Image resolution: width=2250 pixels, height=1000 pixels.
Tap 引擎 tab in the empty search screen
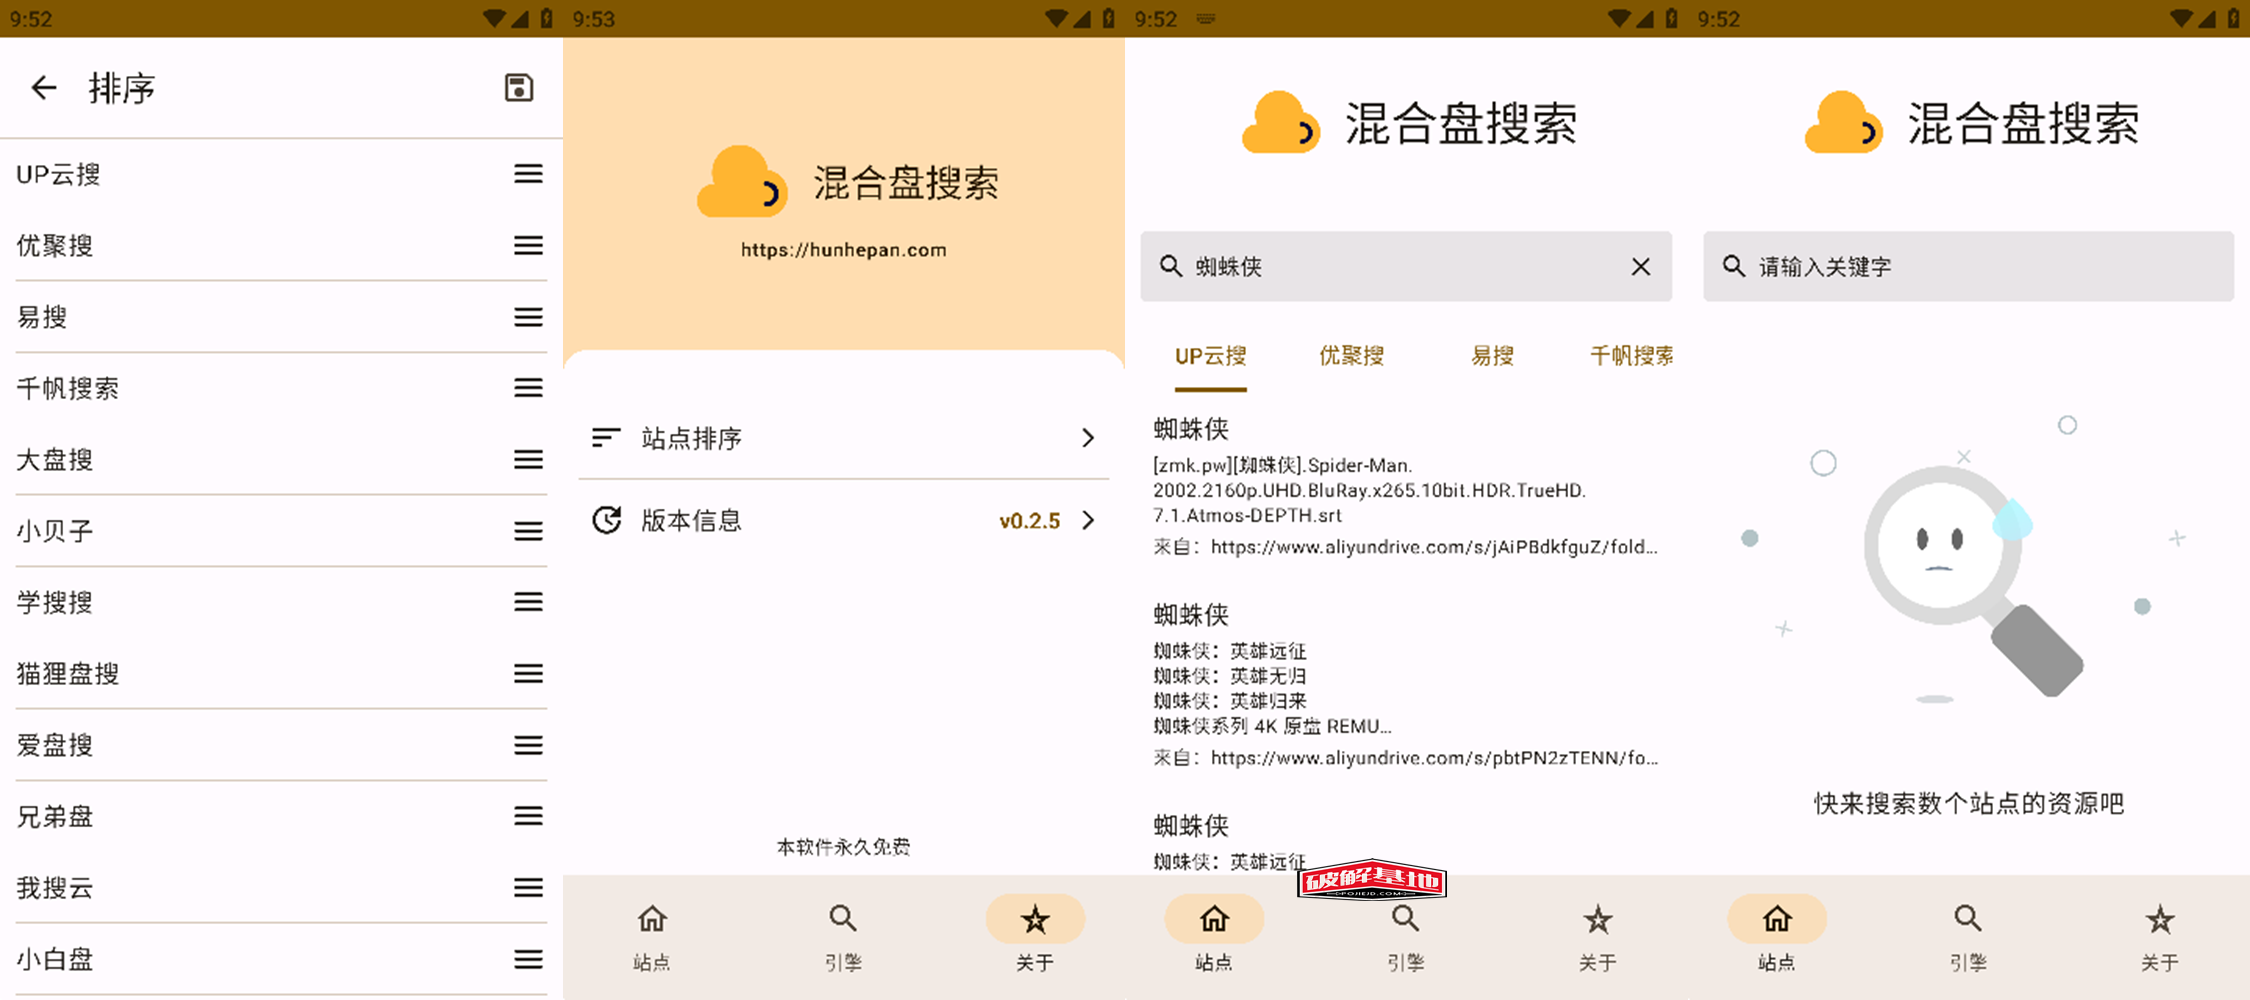[1968, 938]
